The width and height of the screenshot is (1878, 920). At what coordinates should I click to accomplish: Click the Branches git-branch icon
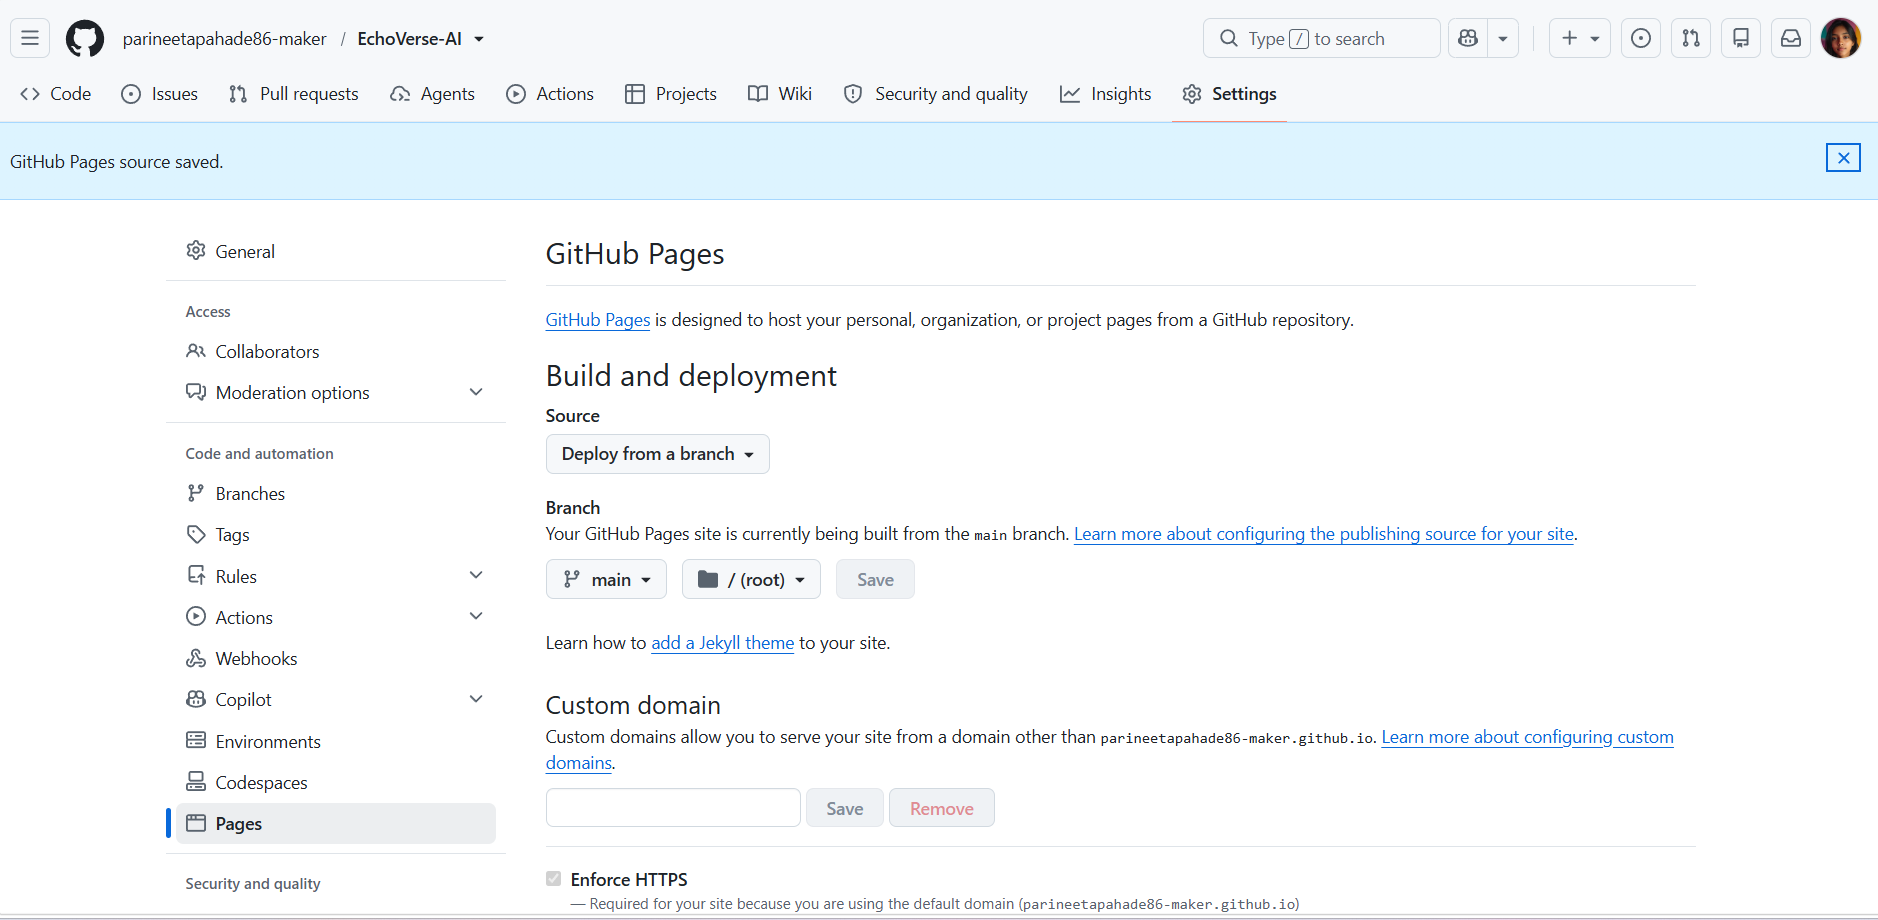(196, 493)
